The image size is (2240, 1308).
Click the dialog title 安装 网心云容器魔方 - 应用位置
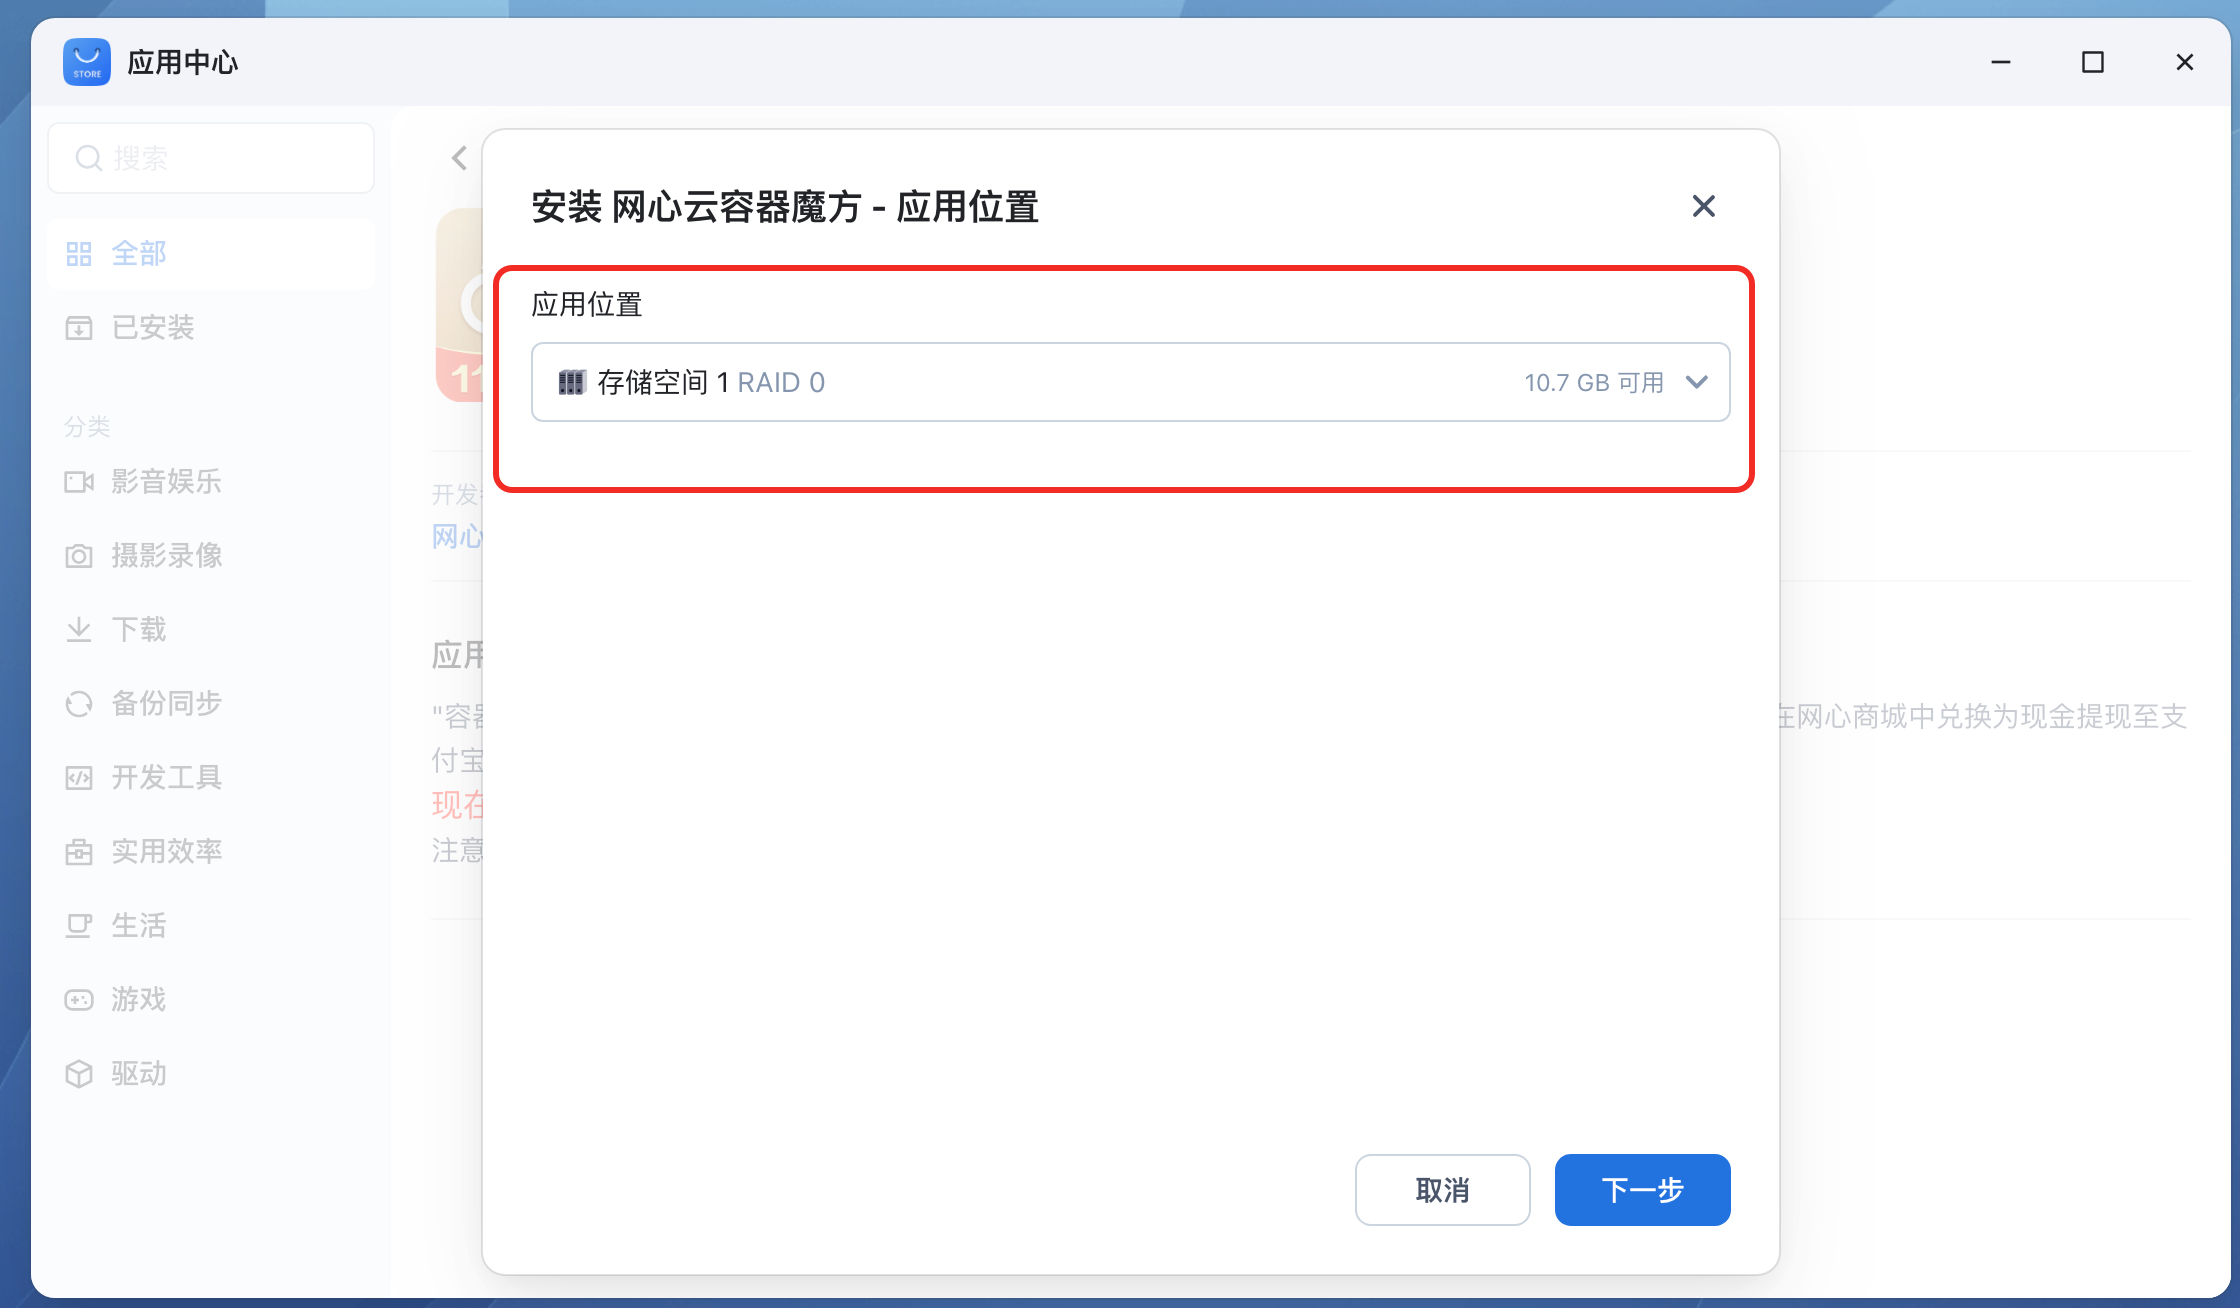785,207
